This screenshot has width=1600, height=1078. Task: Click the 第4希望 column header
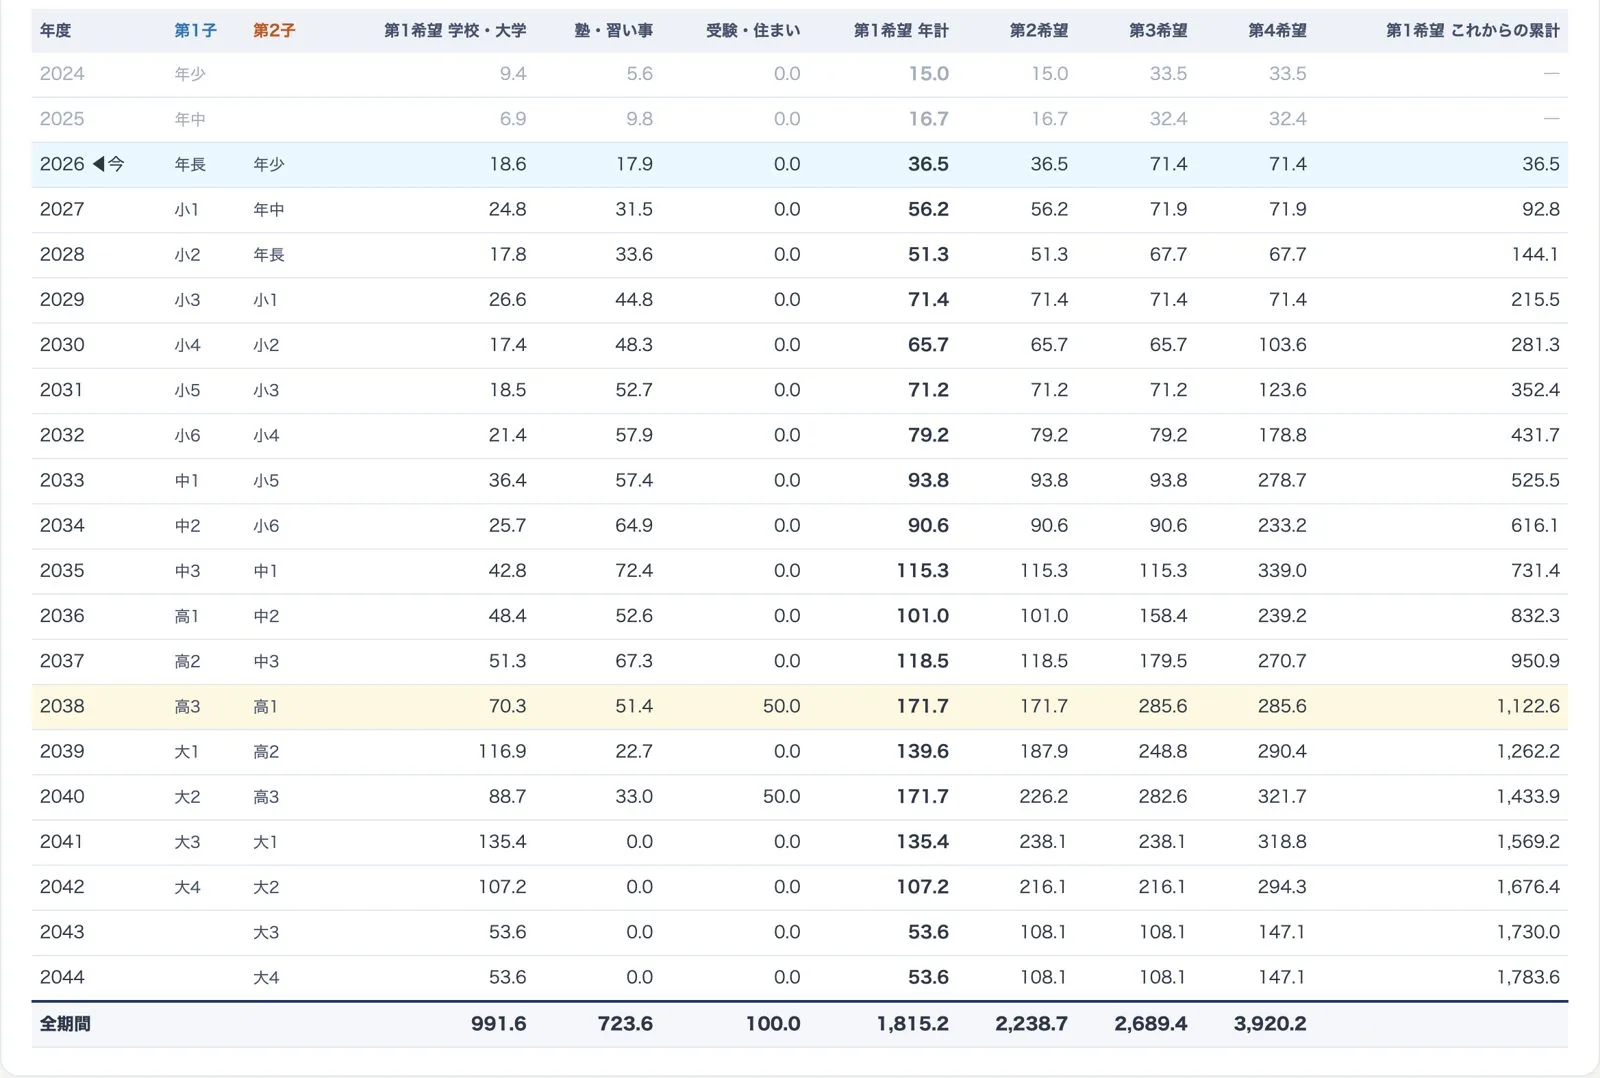coord(1277,31)
